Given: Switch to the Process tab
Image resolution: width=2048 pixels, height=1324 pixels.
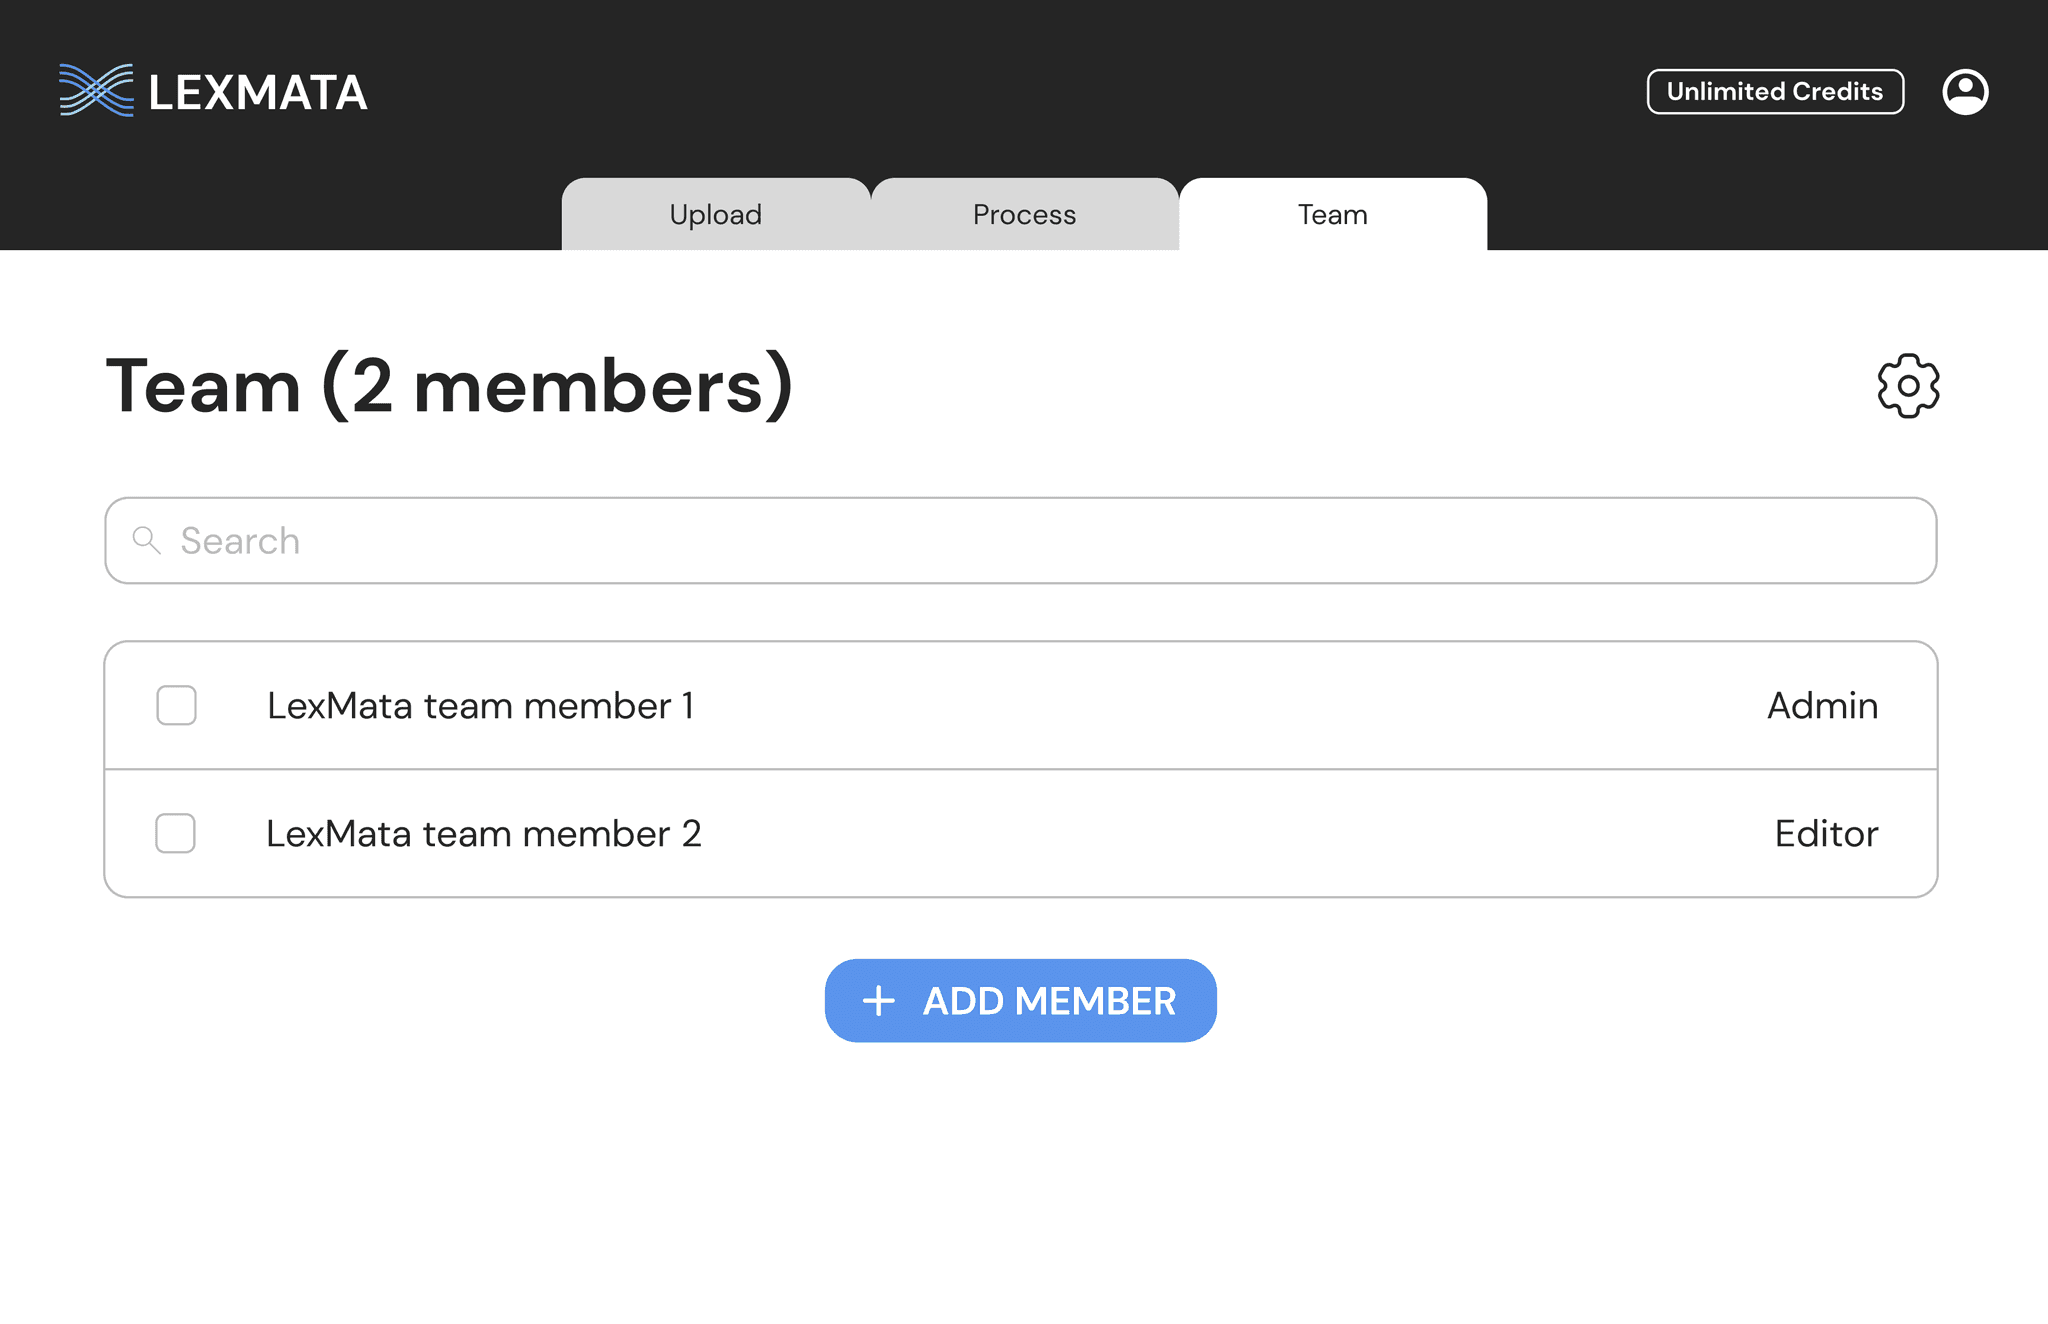Looking at the screenshot, I should tap(1024, 215).
